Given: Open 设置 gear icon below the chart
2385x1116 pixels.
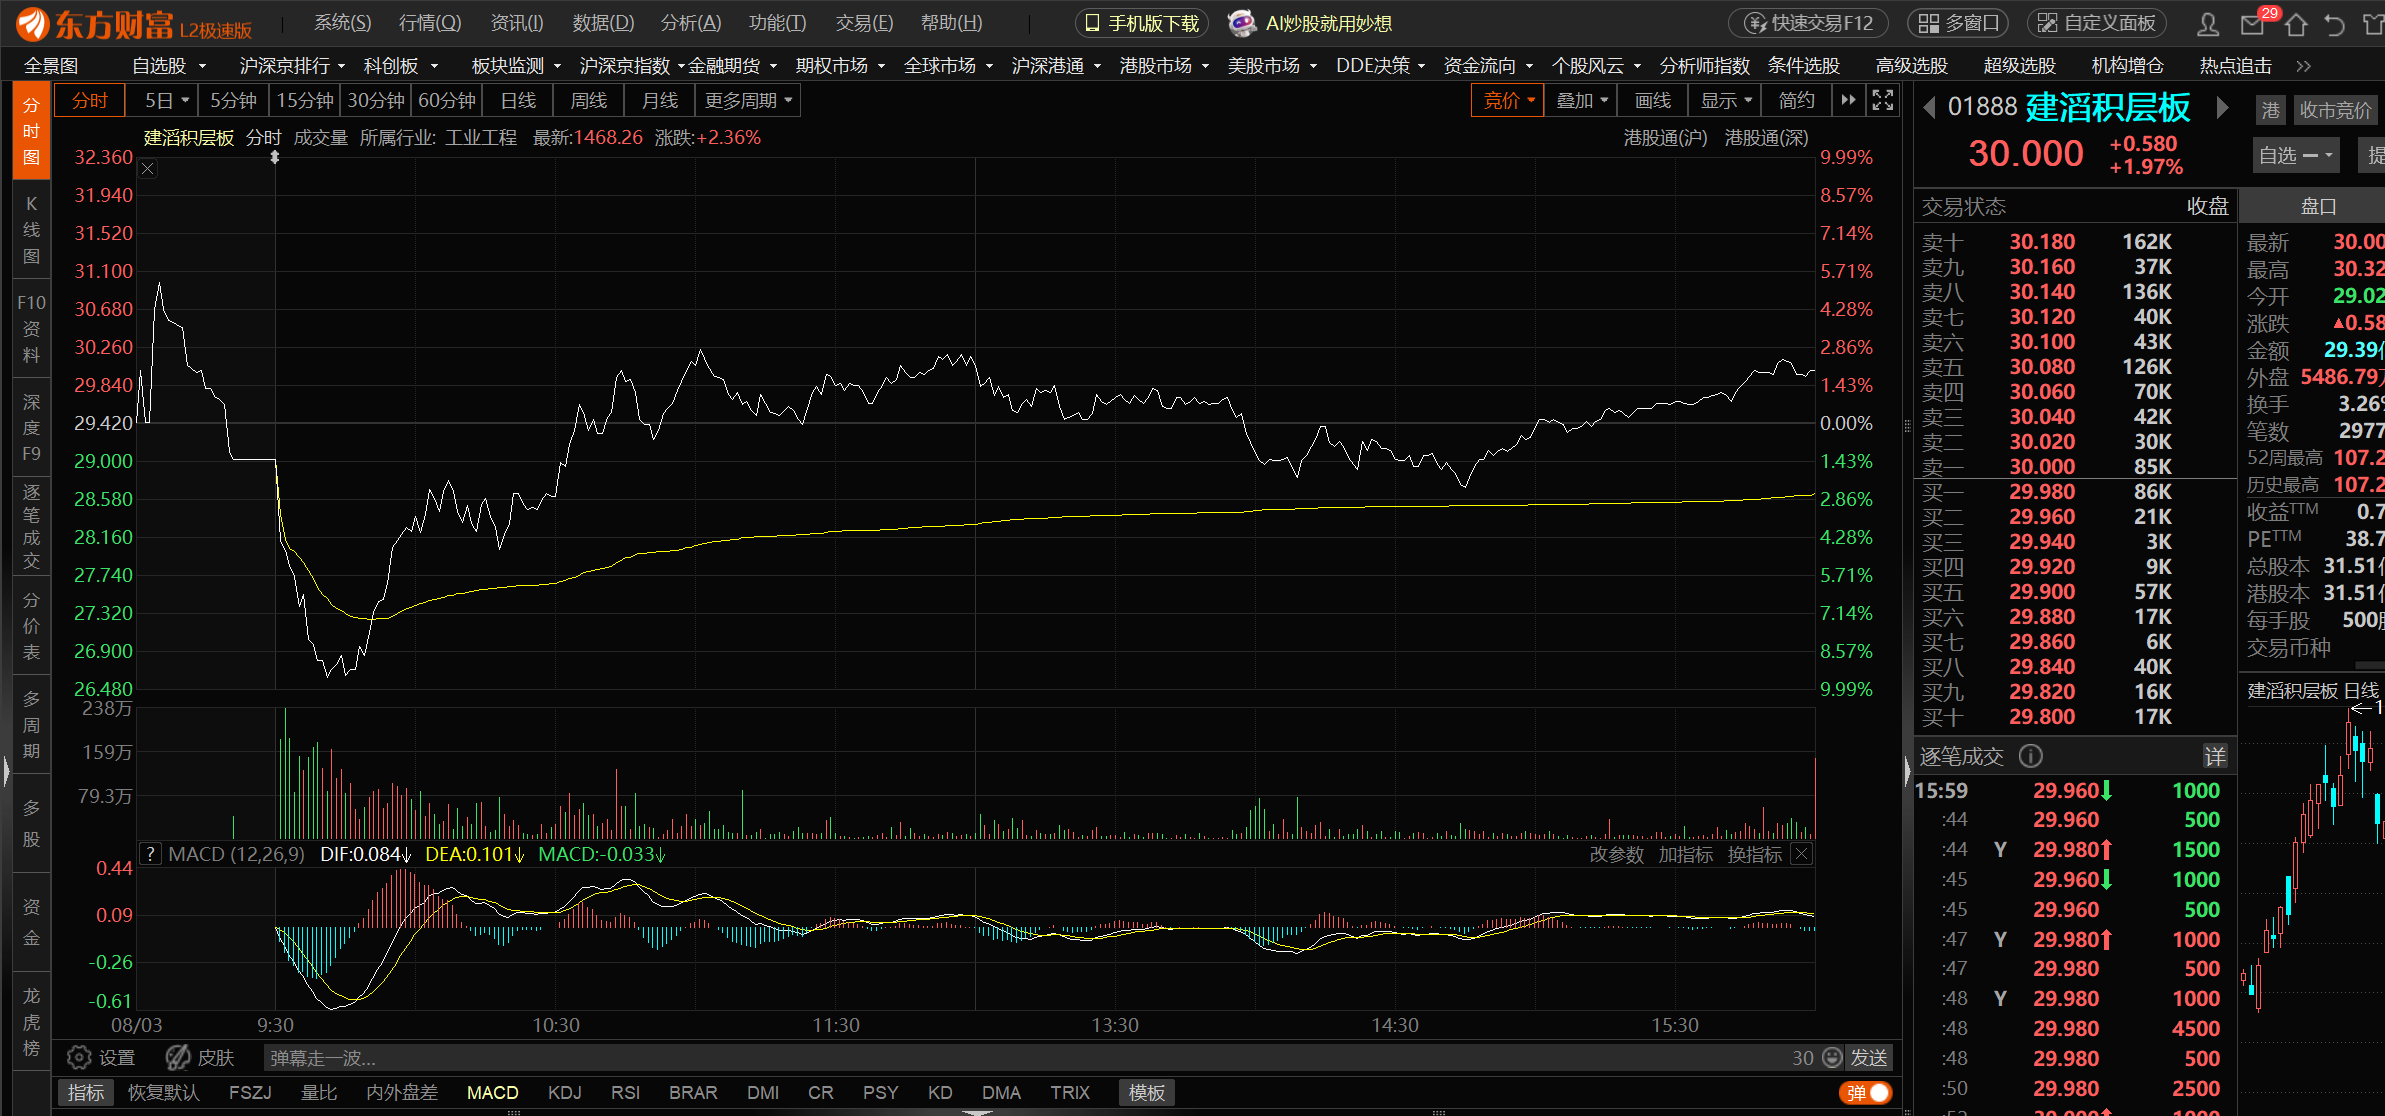Looking at the screenshot, I should (x=78, y=1057).
